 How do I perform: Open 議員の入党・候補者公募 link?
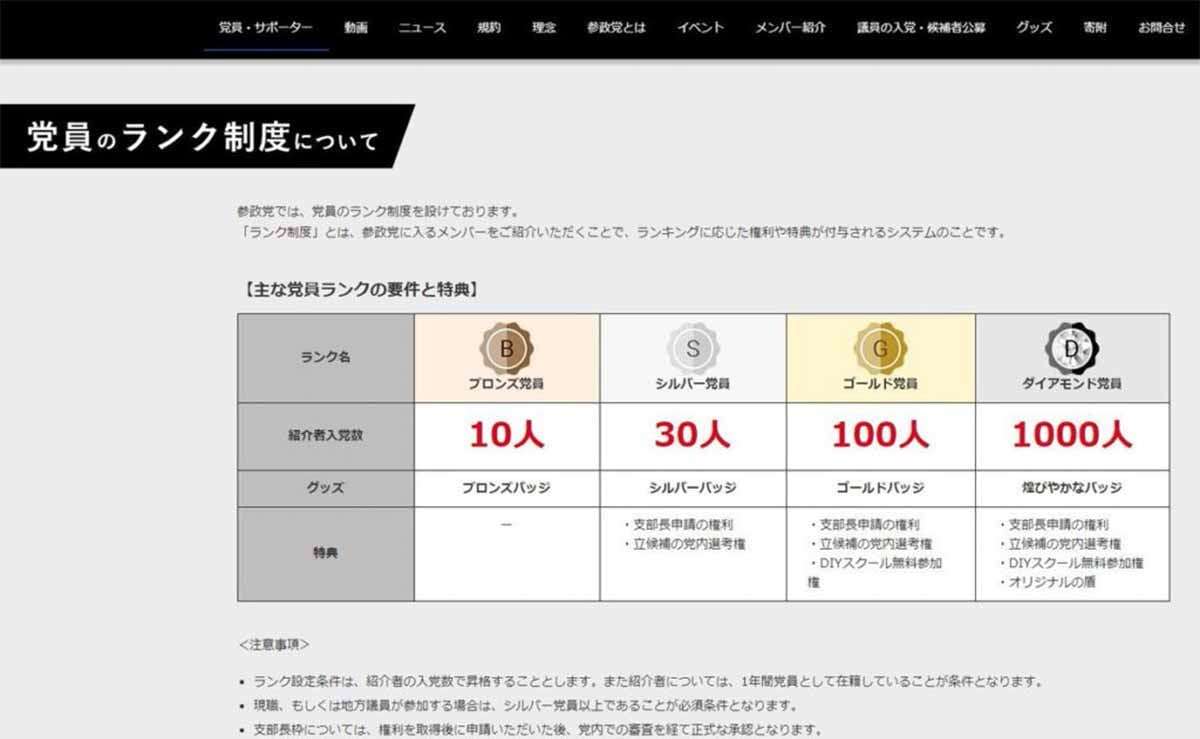(921, 28)
